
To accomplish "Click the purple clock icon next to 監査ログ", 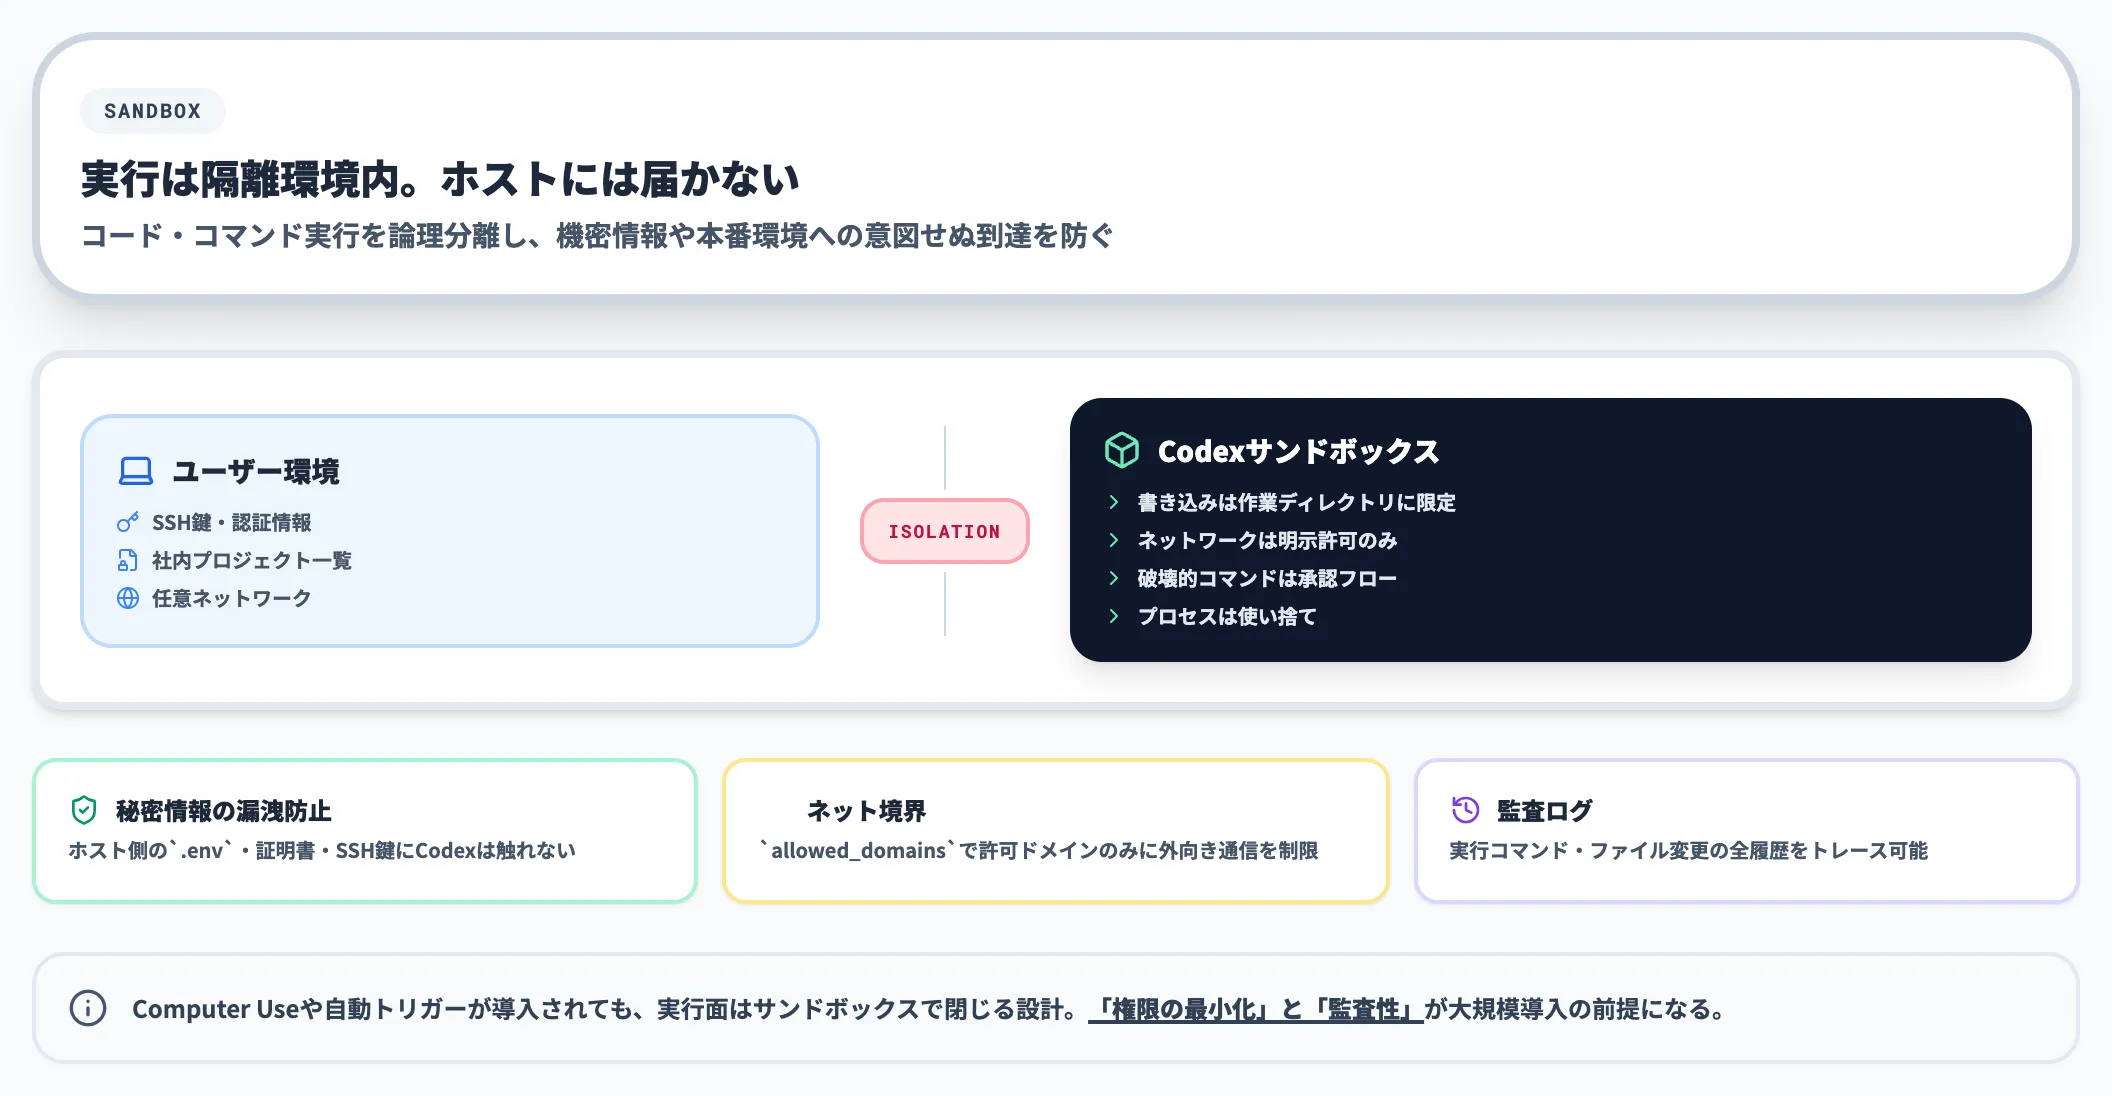I will click(x=1463, y=809).
